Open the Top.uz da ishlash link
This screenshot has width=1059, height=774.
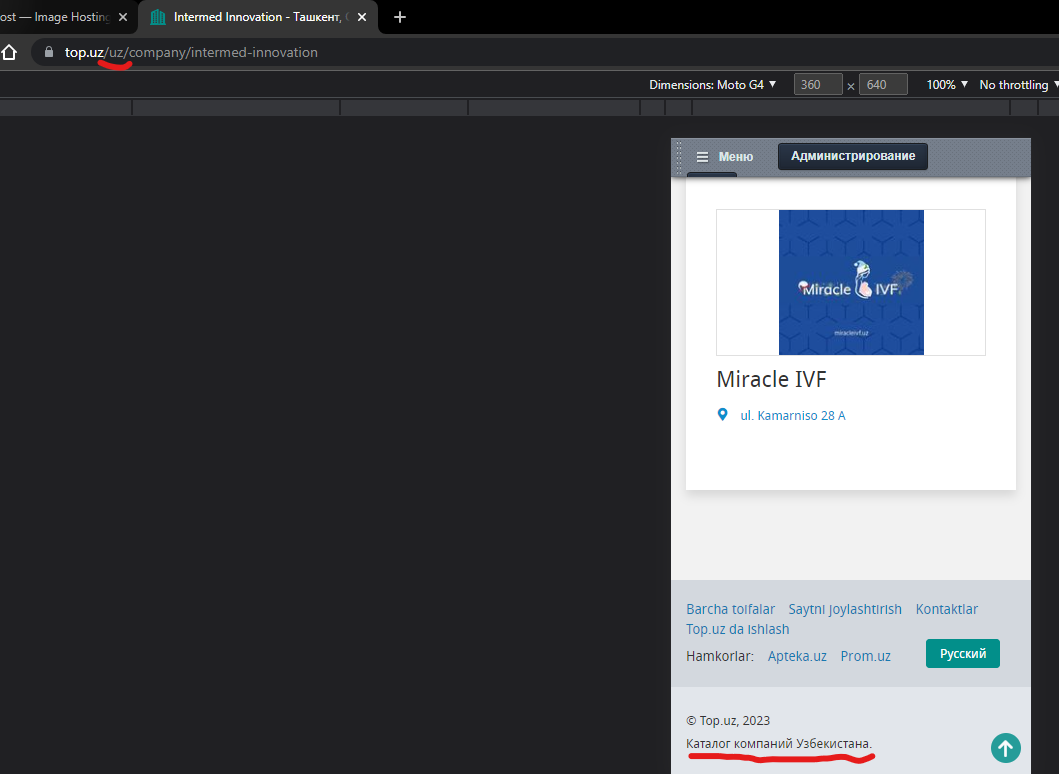tap(738, 629)
